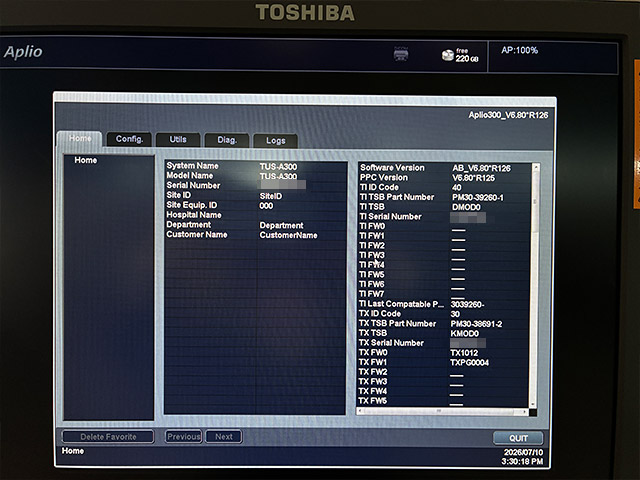Click the Aplio300_V6.80*R126 version label
The height and width of the screenshot is (480, 640).
coord(508,115)
